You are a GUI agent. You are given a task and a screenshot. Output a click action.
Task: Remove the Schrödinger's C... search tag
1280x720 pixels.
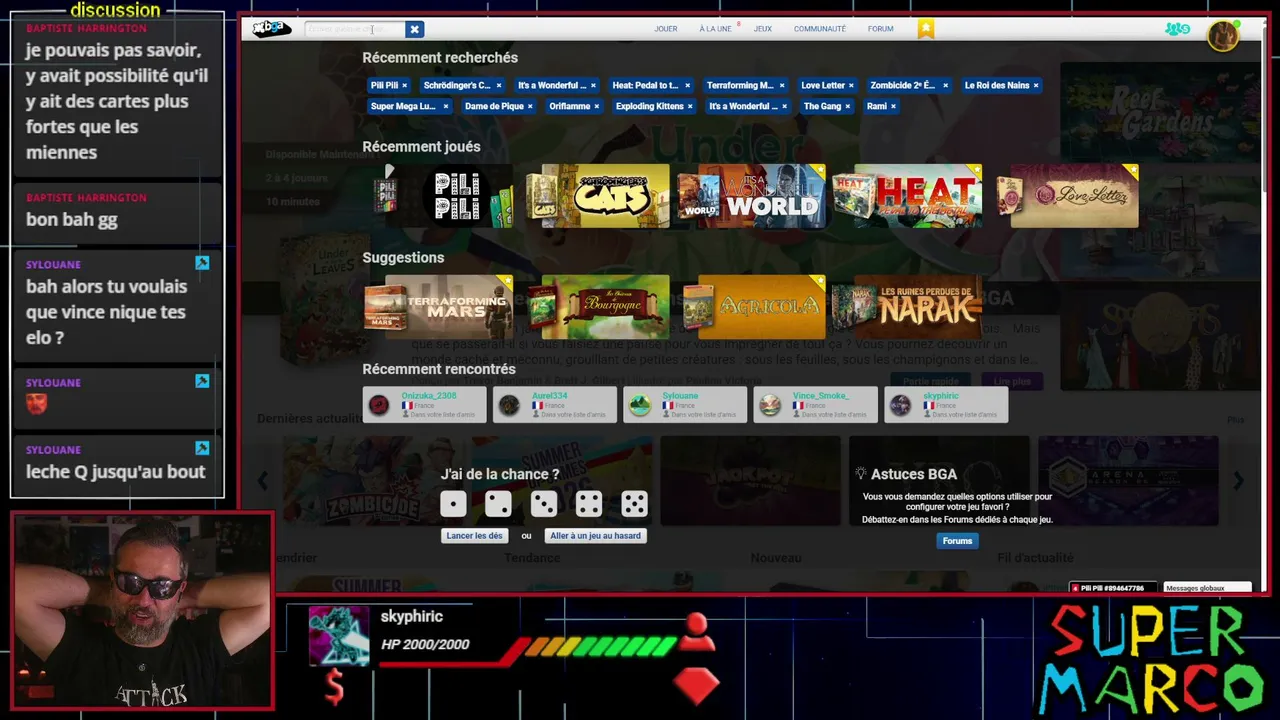499,86
